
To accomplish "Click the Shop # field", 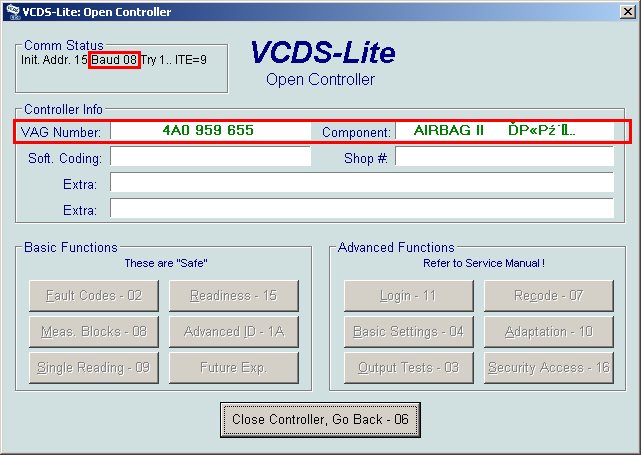I will [x=504, y=157].
